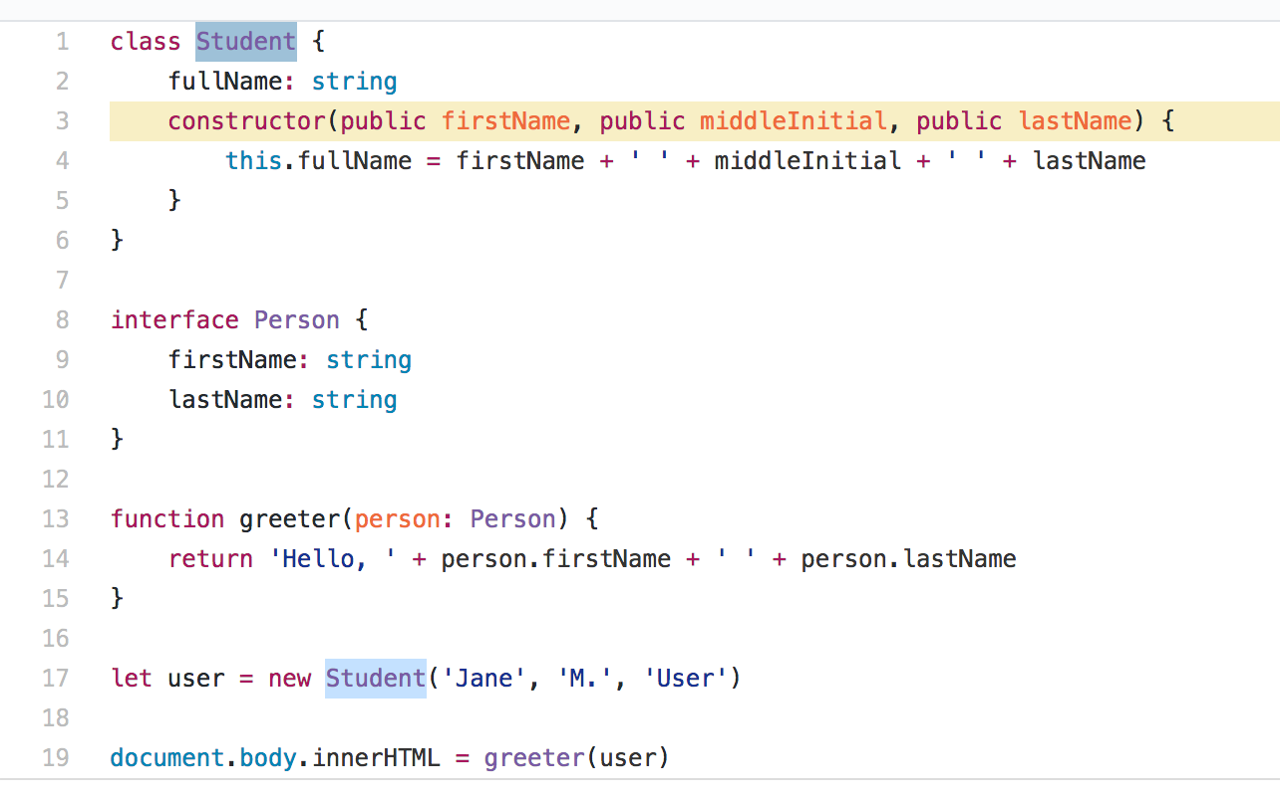Screen dimensions: 1280x800
Task: Click the highlighted Student class name on line 1
Action: [x=246, y=42]
